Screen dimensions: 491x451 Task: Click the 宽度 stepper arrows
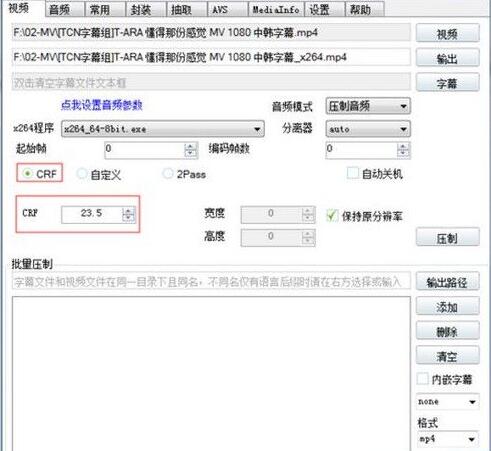pos(308,214)
